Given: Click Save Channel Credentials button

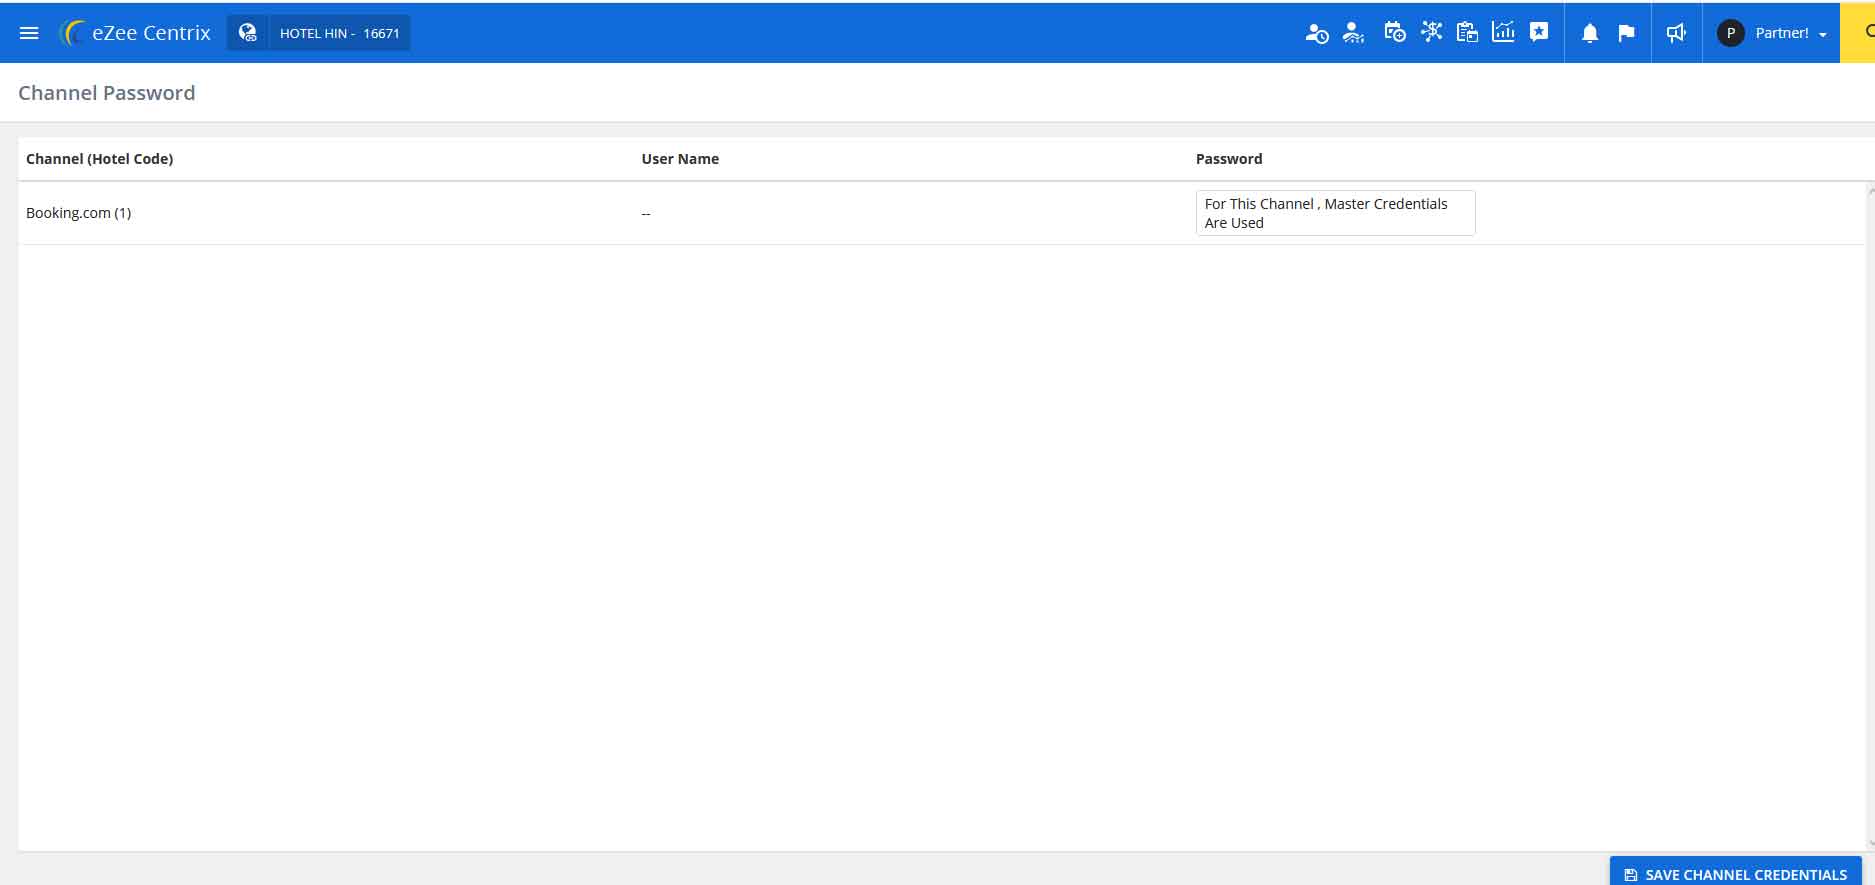Looking at the screenshot, I should (1735, 873).
